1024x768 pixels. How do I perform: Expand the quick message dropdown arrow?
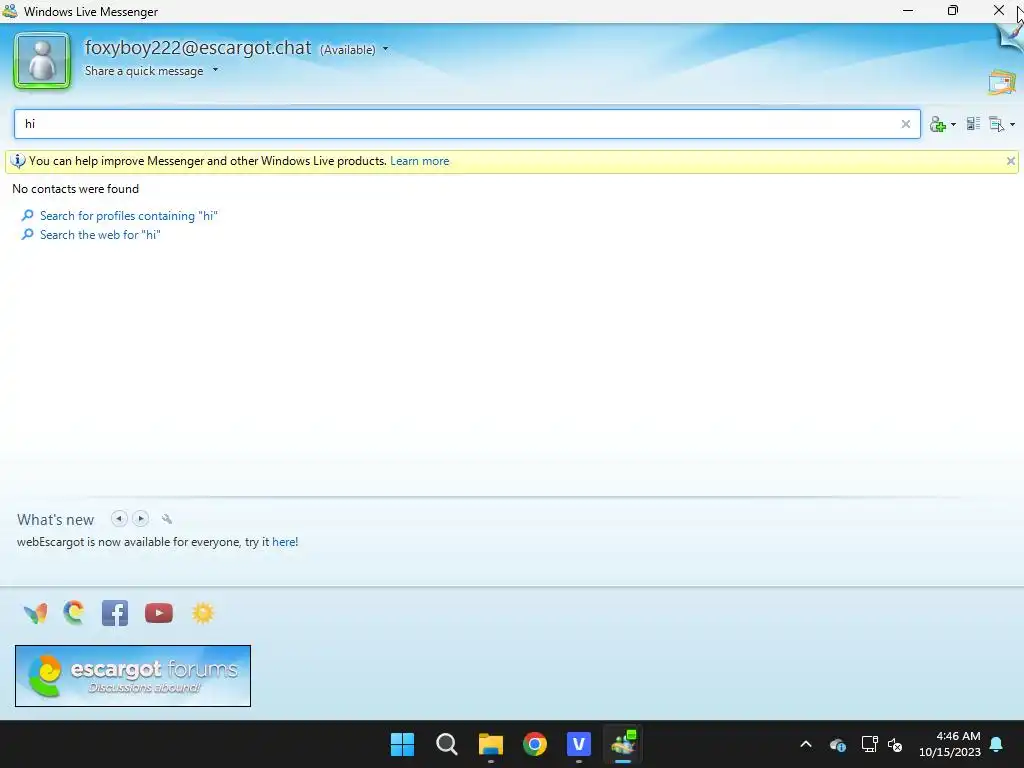[x=216, y=70]
